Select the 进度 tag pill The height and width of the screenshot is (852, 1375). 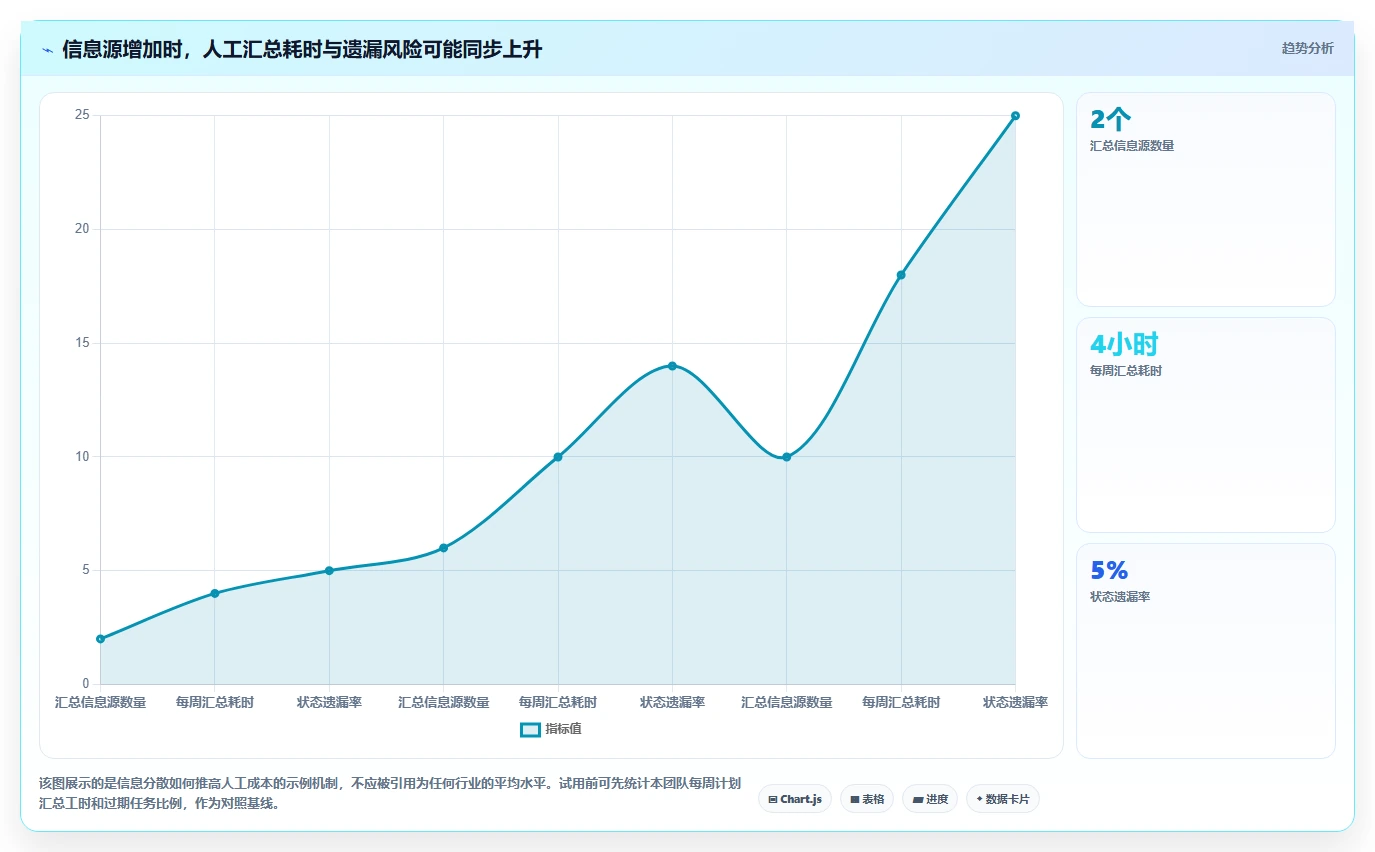pos(930,799)
